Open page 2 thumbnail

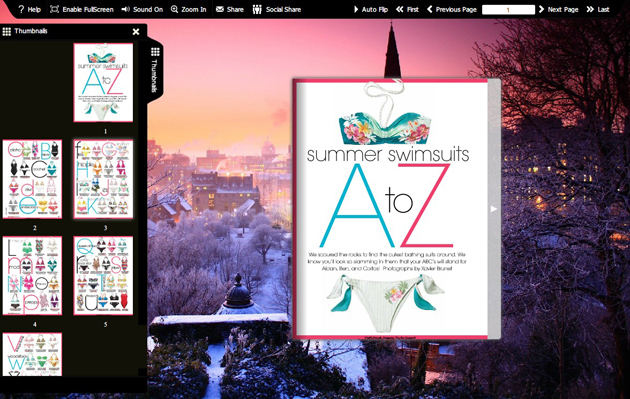pyautogui.click(x=33, y=179)
